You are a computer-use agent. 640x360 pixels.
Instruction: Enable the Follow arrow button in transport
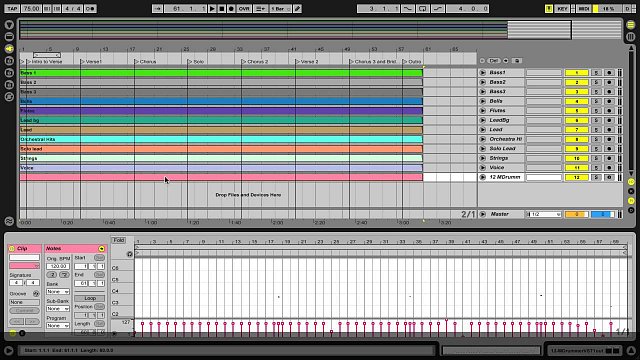[158, 9]
